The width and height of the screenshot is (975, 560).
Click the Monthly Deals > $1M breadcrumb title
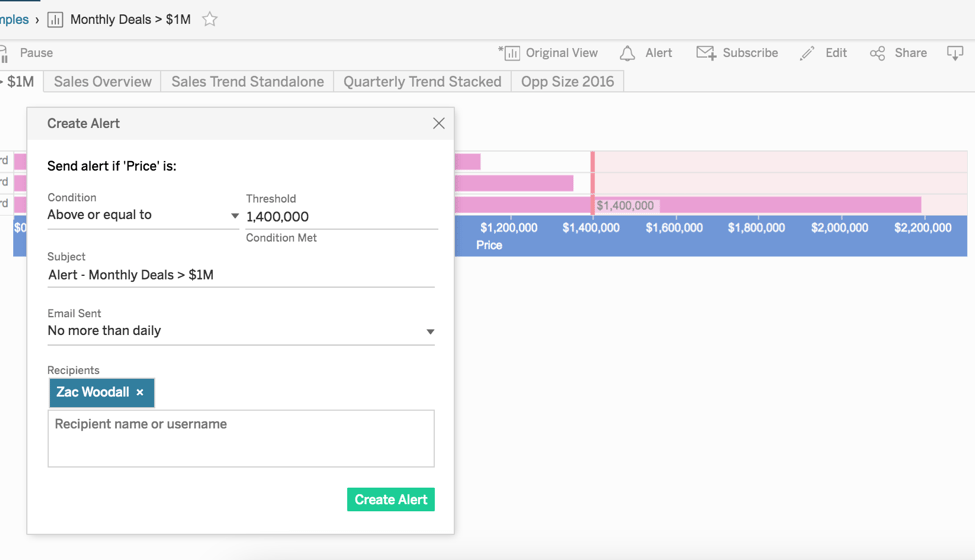(130, 19)
